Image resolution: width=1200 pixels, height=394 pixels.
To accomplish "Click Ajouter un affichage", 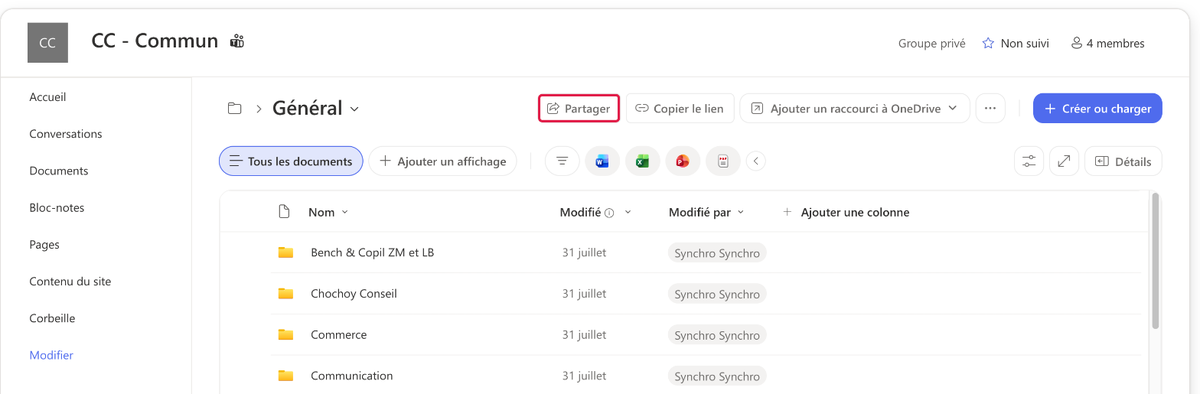I will click(443, 161).
